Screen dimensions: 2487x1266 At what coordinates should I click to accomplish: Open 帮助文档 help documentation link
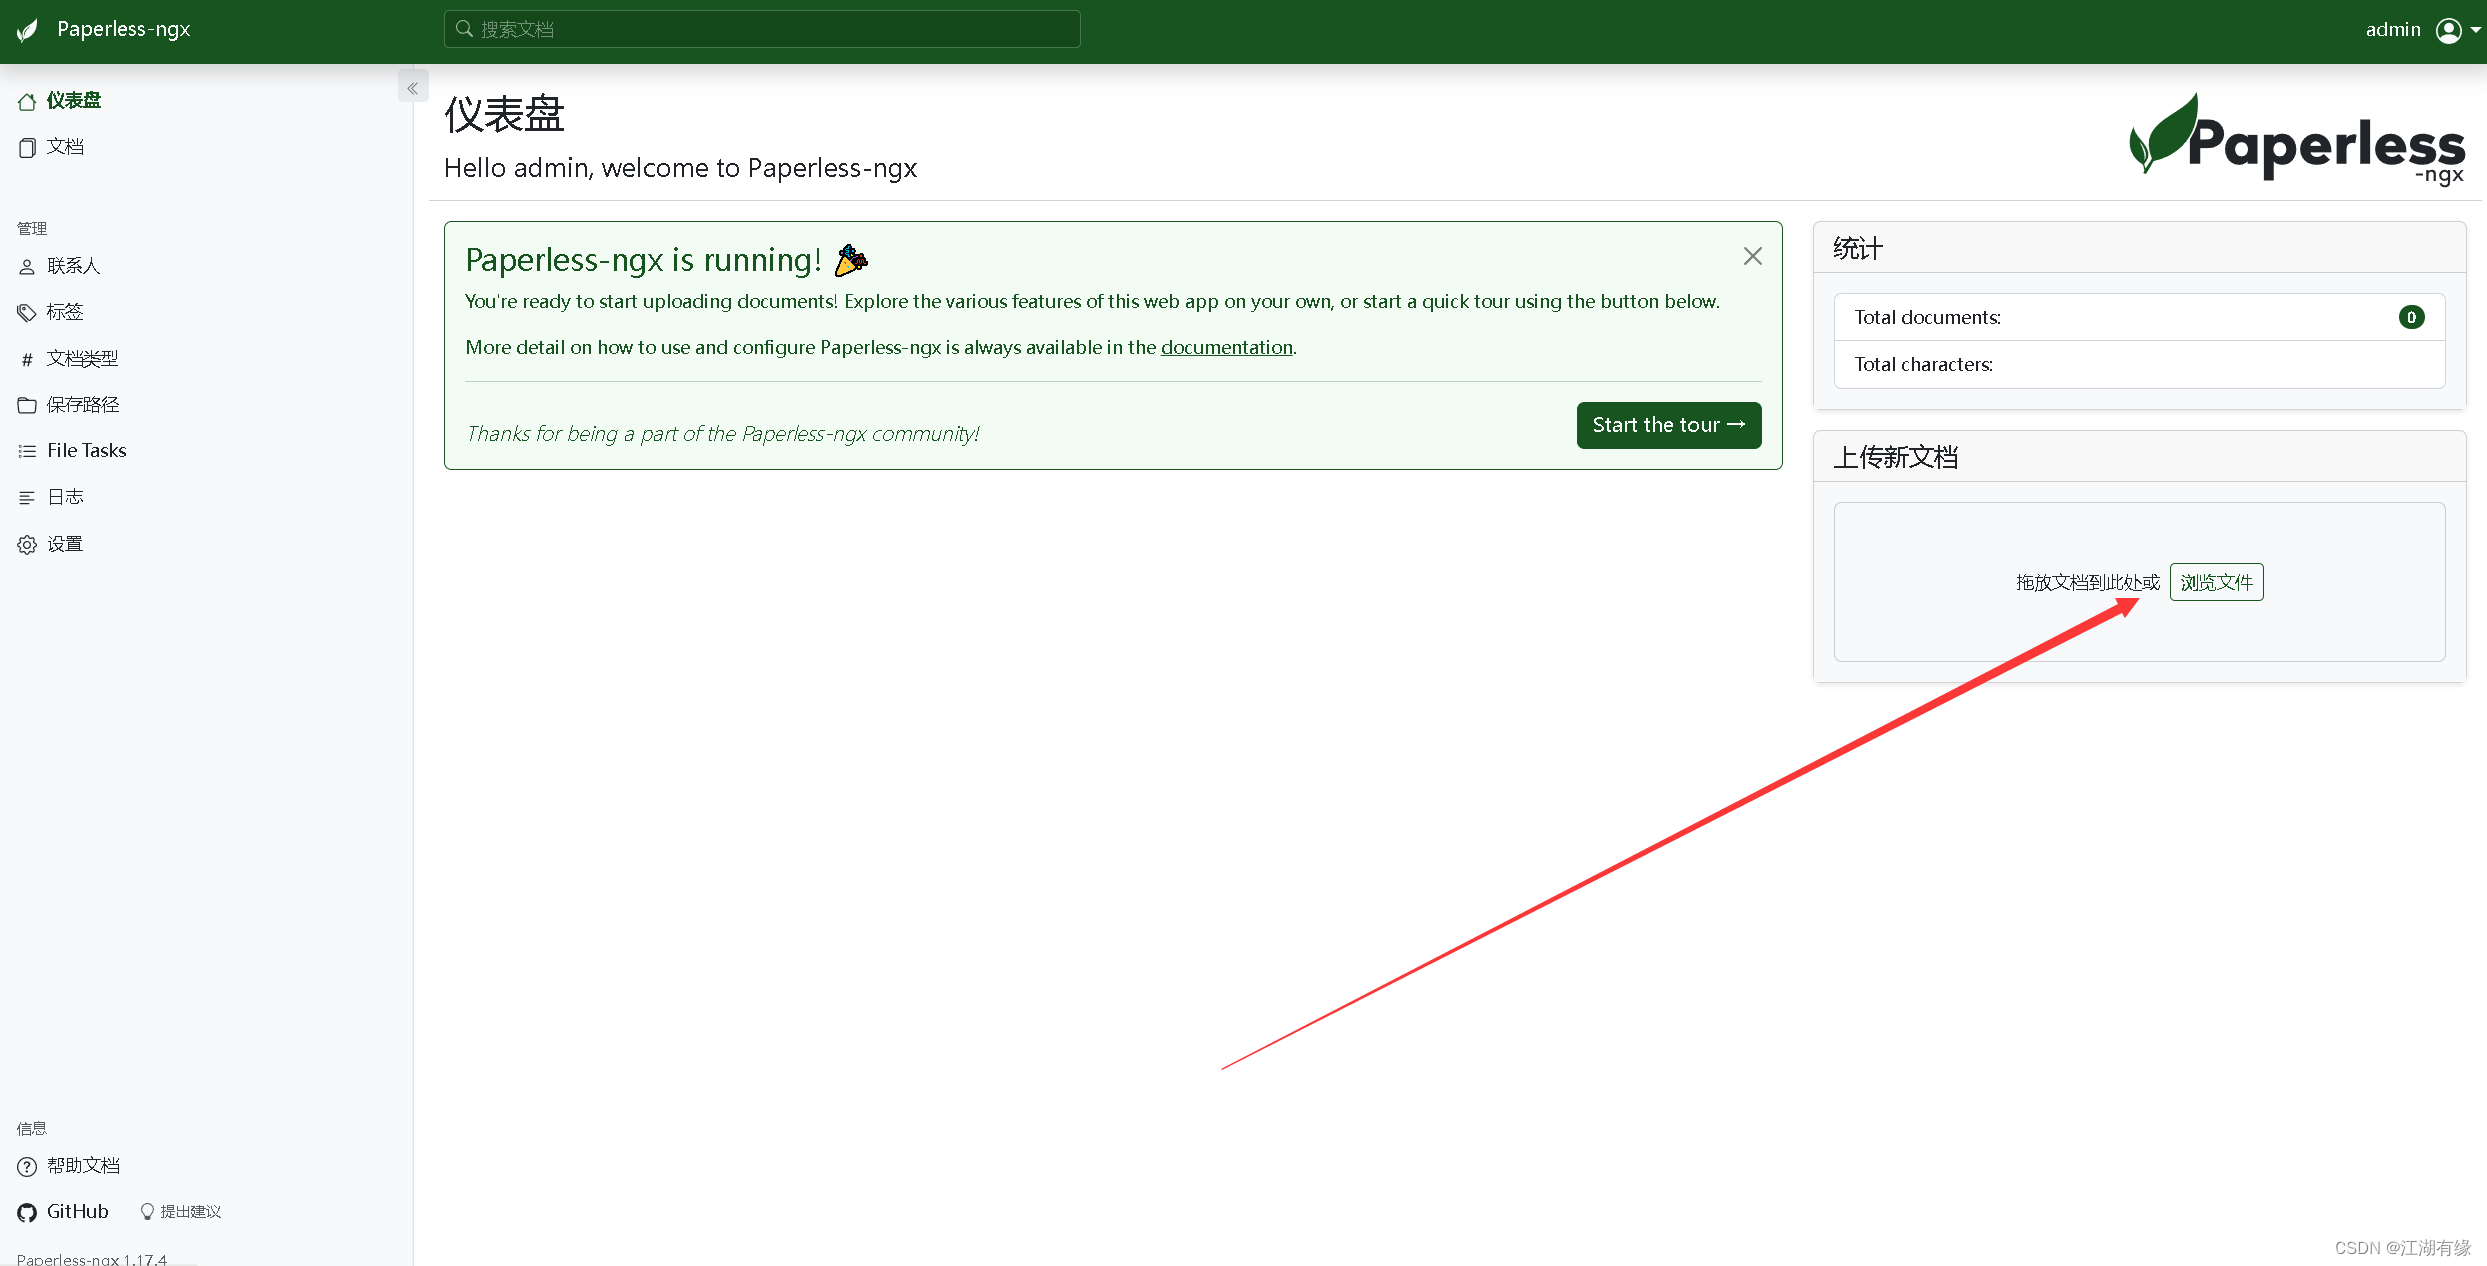pos(83,1166)
